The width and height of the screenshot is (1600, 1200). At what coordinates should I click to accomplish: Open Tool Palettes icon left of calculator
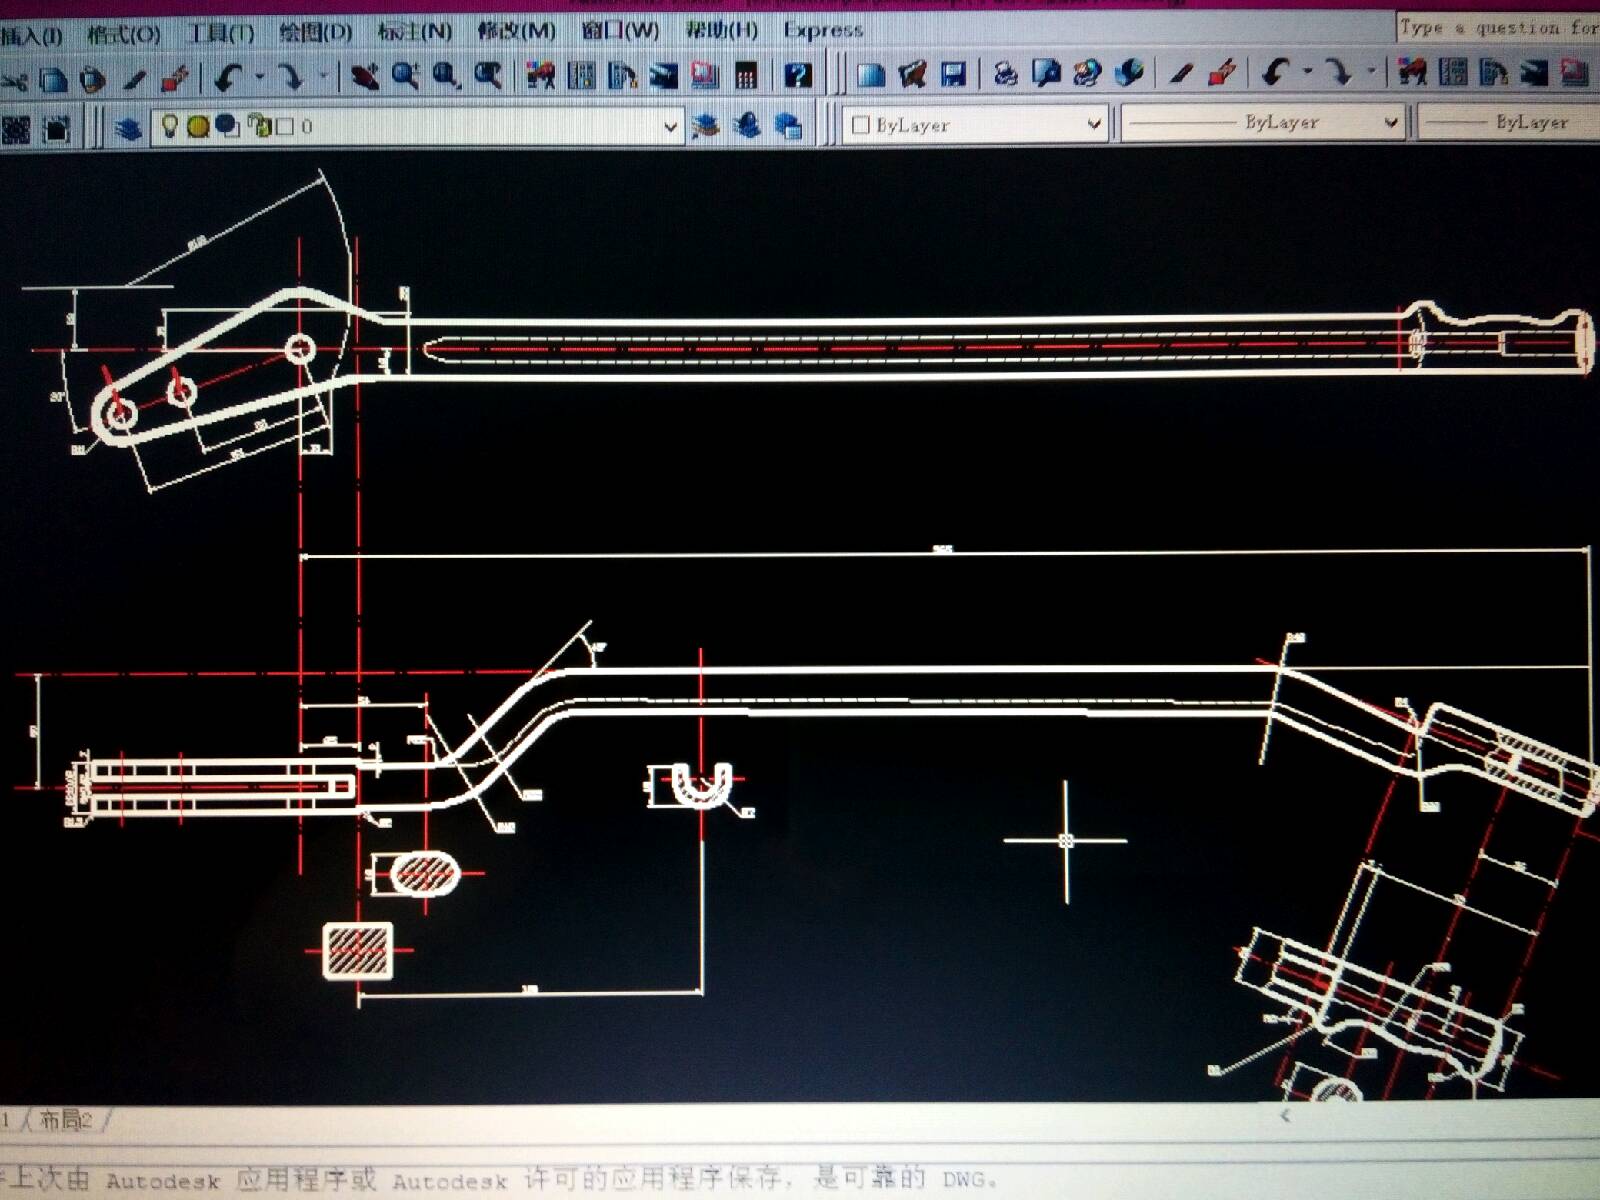tap(623, 76)
